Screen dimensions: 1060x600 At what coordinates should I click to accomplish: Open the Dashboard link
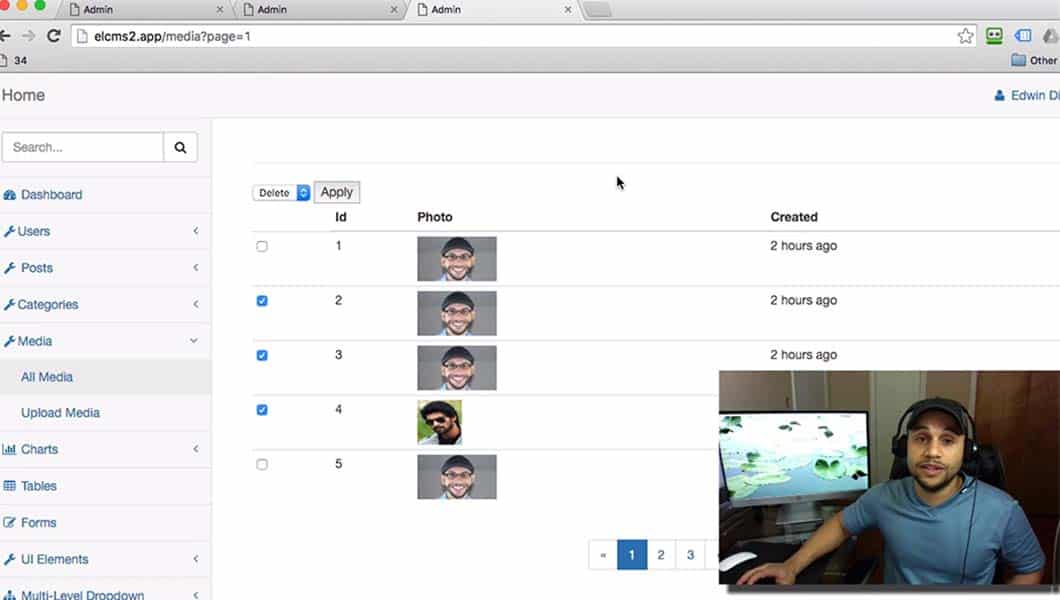coord(51,195)
